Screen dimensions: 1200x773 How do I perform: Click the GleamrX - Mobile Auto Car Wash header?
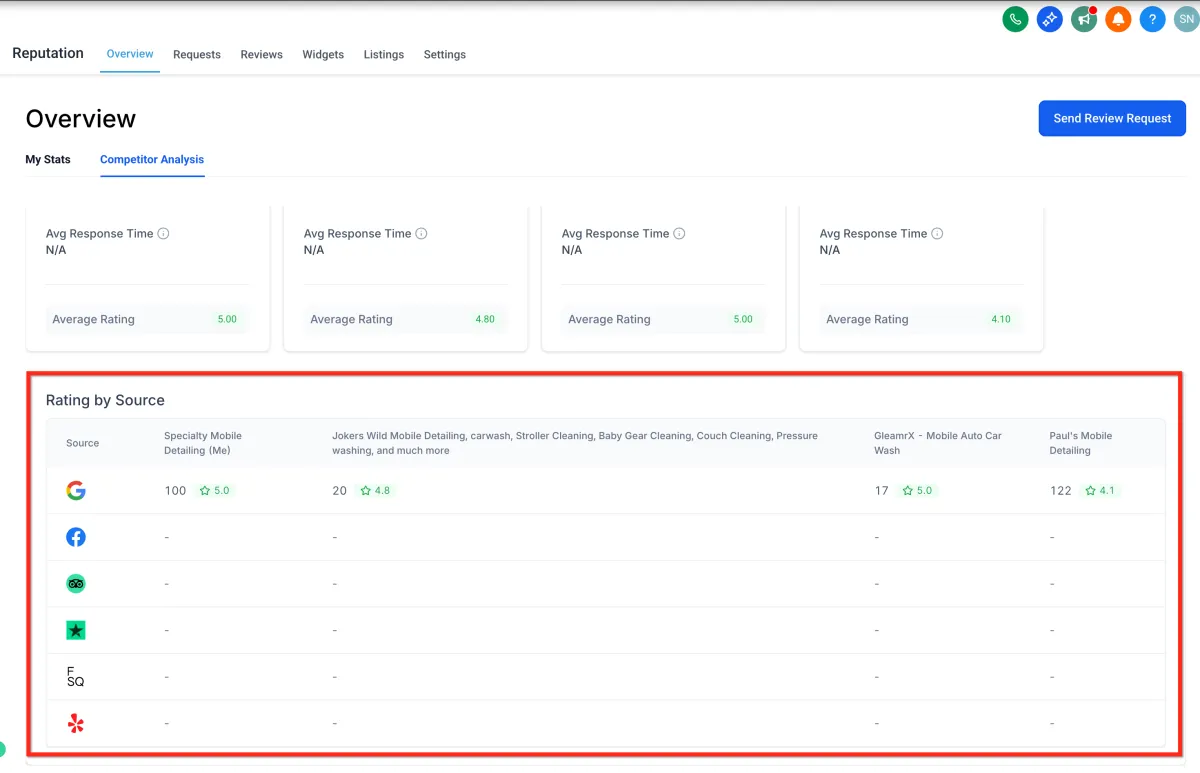point(938,443)
